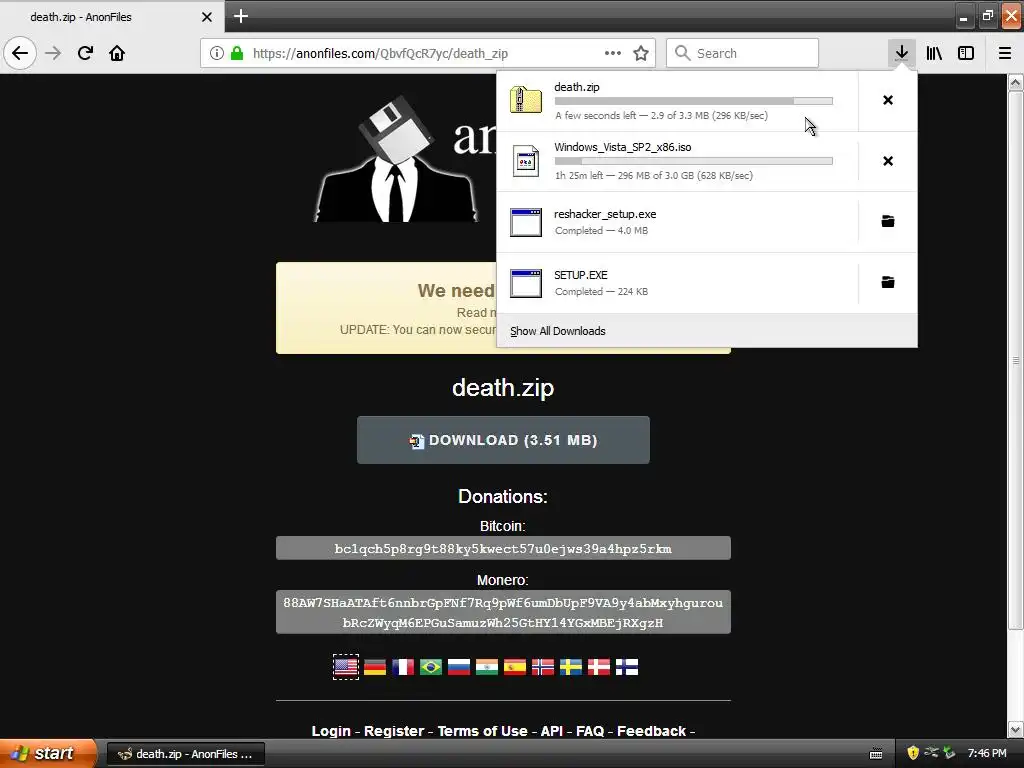Click inside the Search box
1024x768 pixels.
[743, 53]
